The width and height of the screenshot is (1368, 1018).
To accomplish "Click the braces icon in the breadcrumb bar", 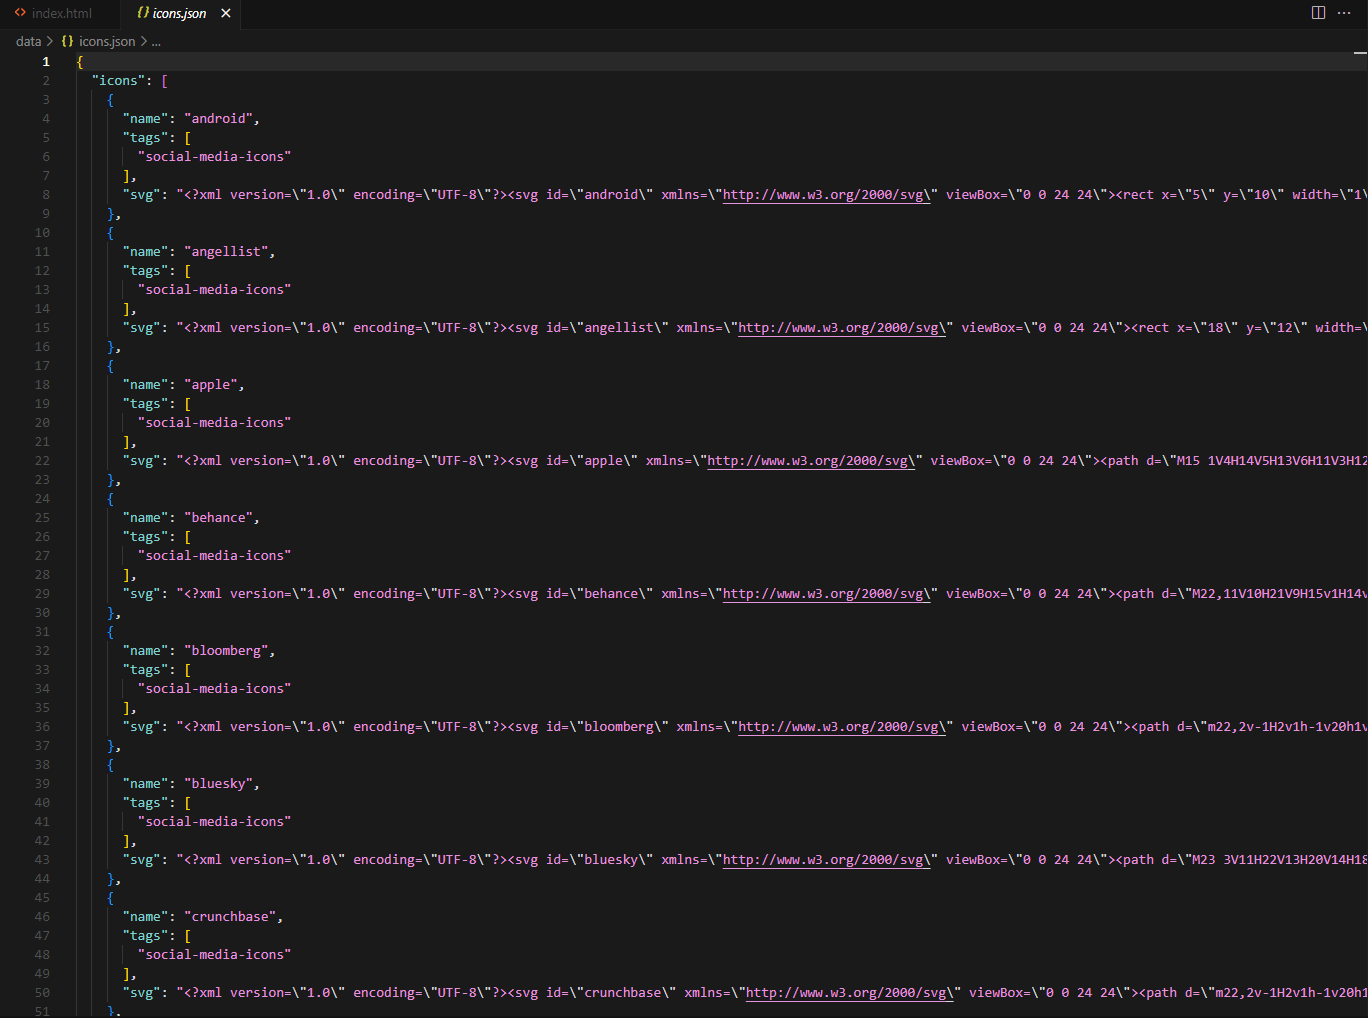I will click(66, 41).
